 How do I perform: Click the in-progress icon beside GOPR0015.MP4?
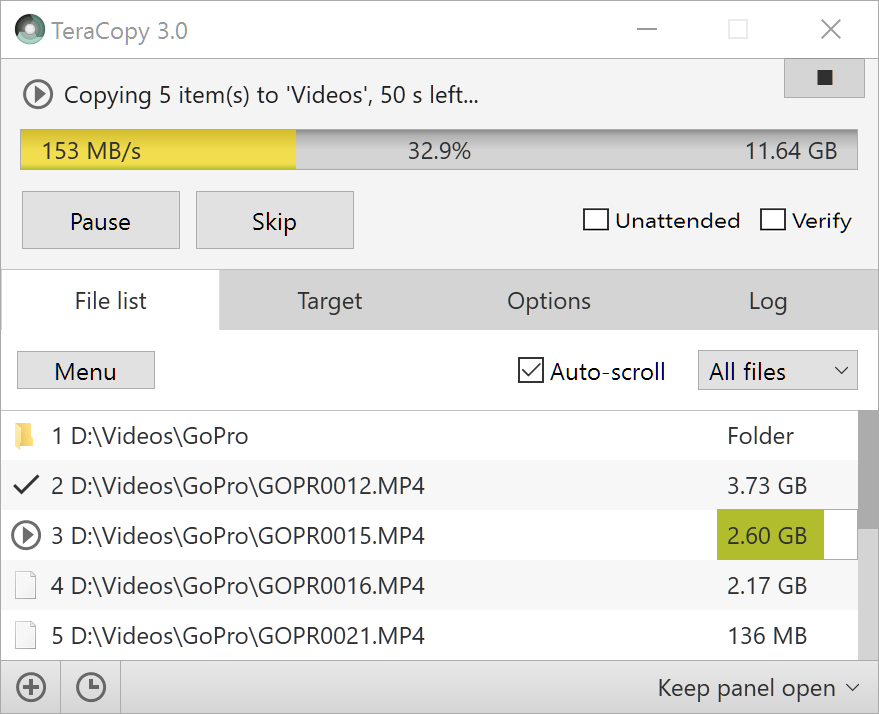pos(25,536)
